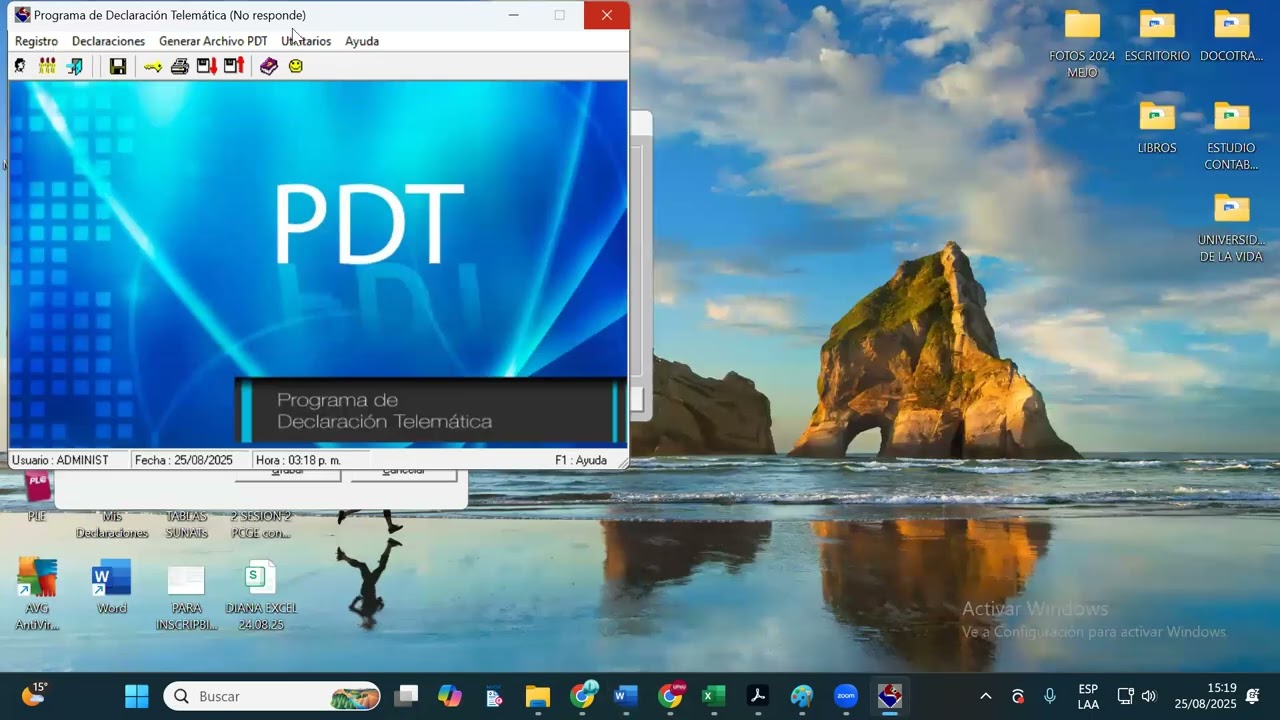Click the purple help book icon

coord(269,66)
